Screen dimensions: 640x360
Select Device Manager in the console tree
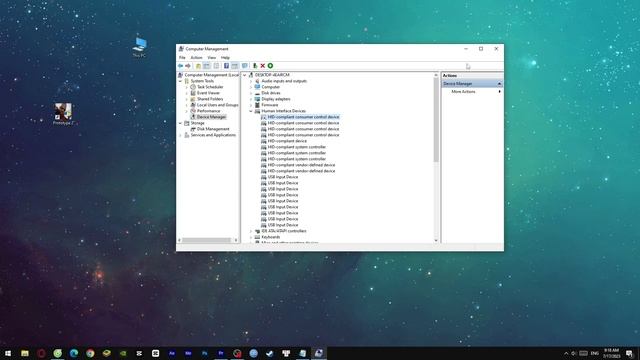click(211, 117)
